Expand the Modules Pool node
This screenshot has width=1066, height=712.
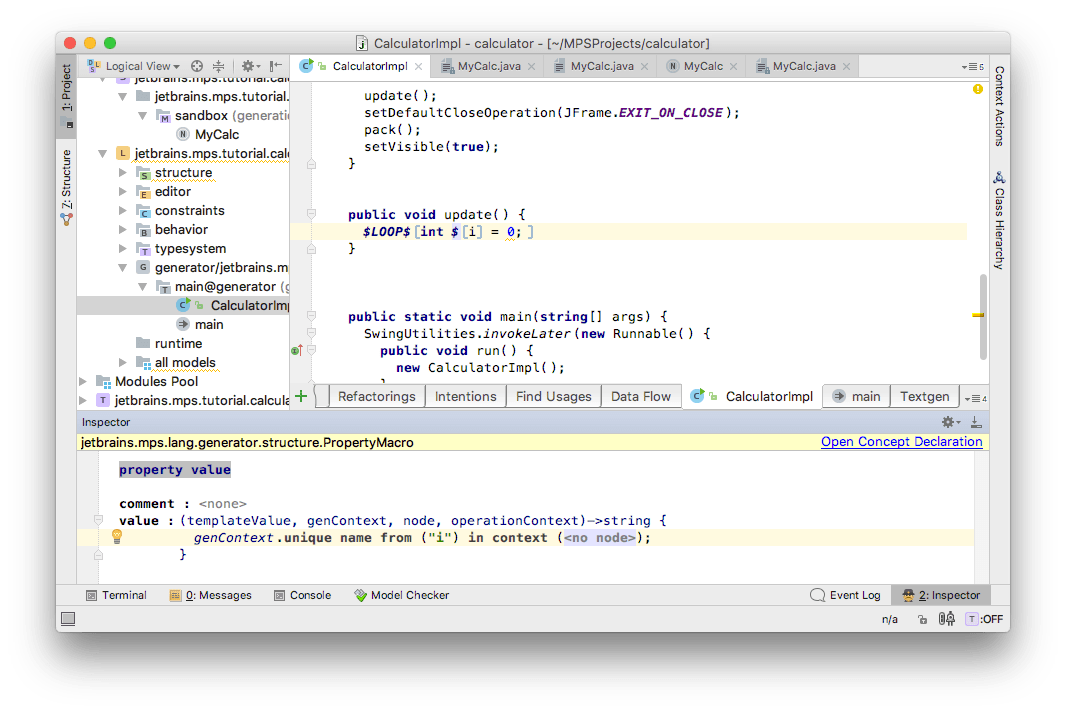tap(83, 381)
